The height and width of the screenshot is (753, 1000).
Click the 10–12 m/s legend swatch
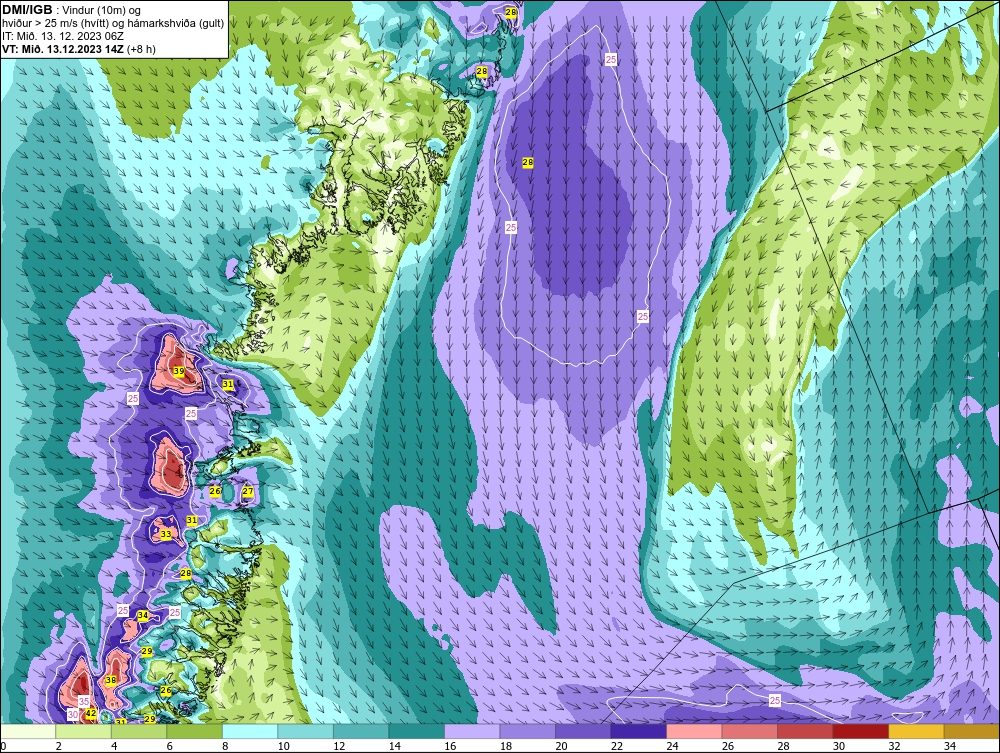(305, 731)
